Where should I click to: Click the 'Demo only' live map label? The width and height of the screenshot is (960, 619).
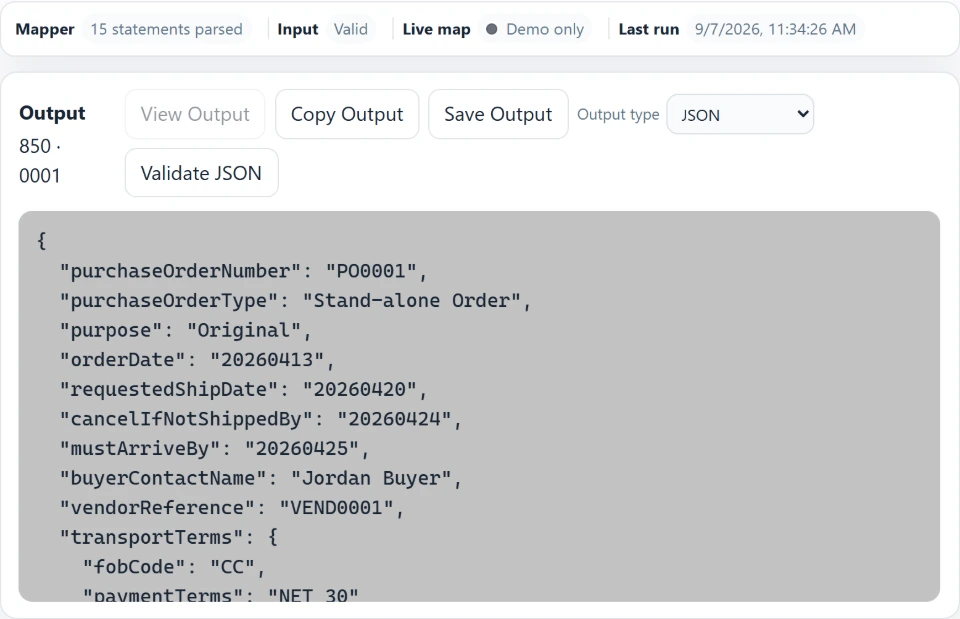coord(545,29)
